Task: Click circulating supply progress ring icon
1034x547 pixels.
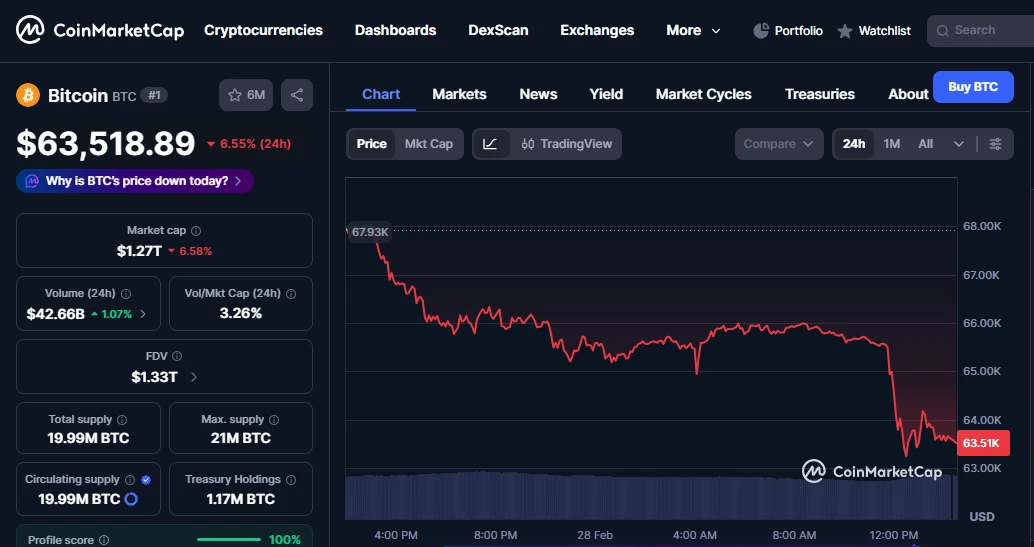Action: pos(131,499)
